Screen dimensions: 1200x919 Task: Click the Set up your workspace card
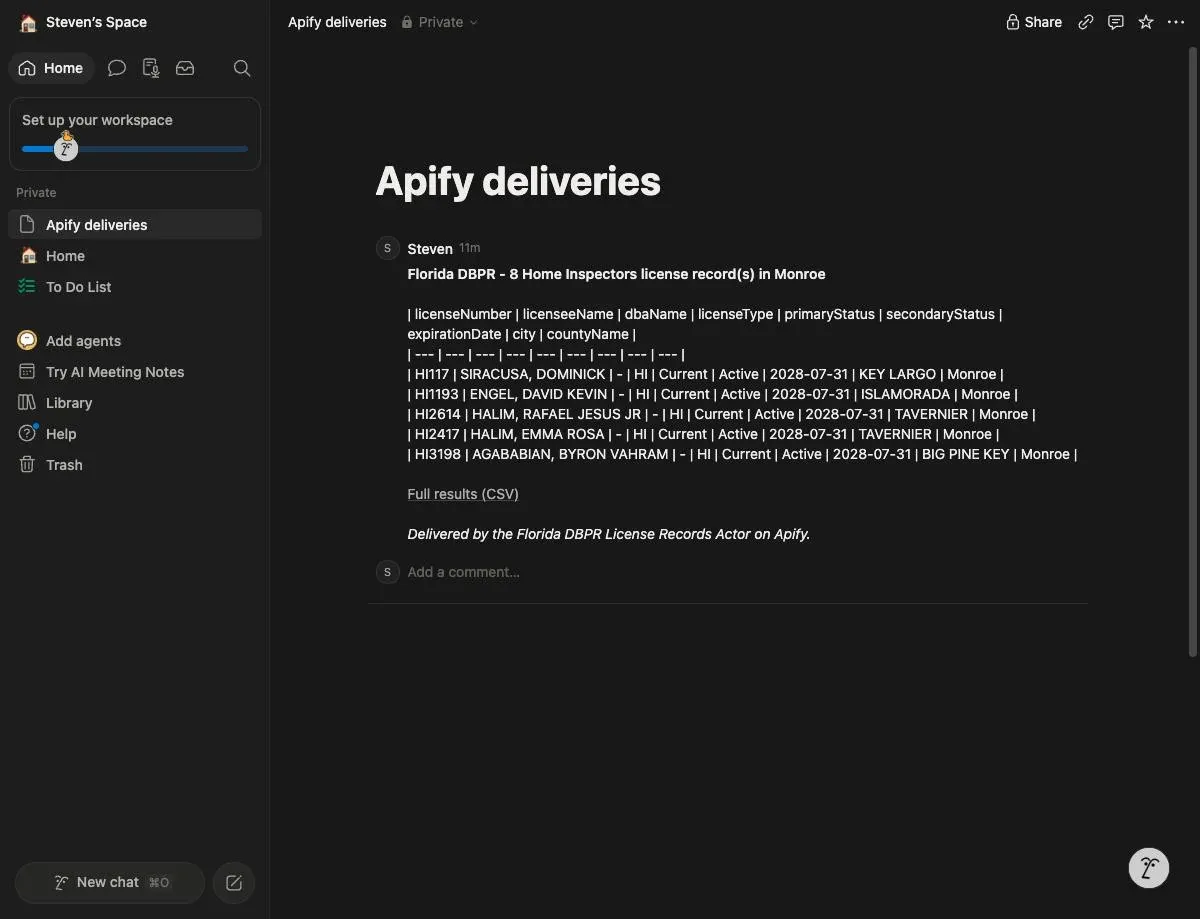click(x=135, y=133)
